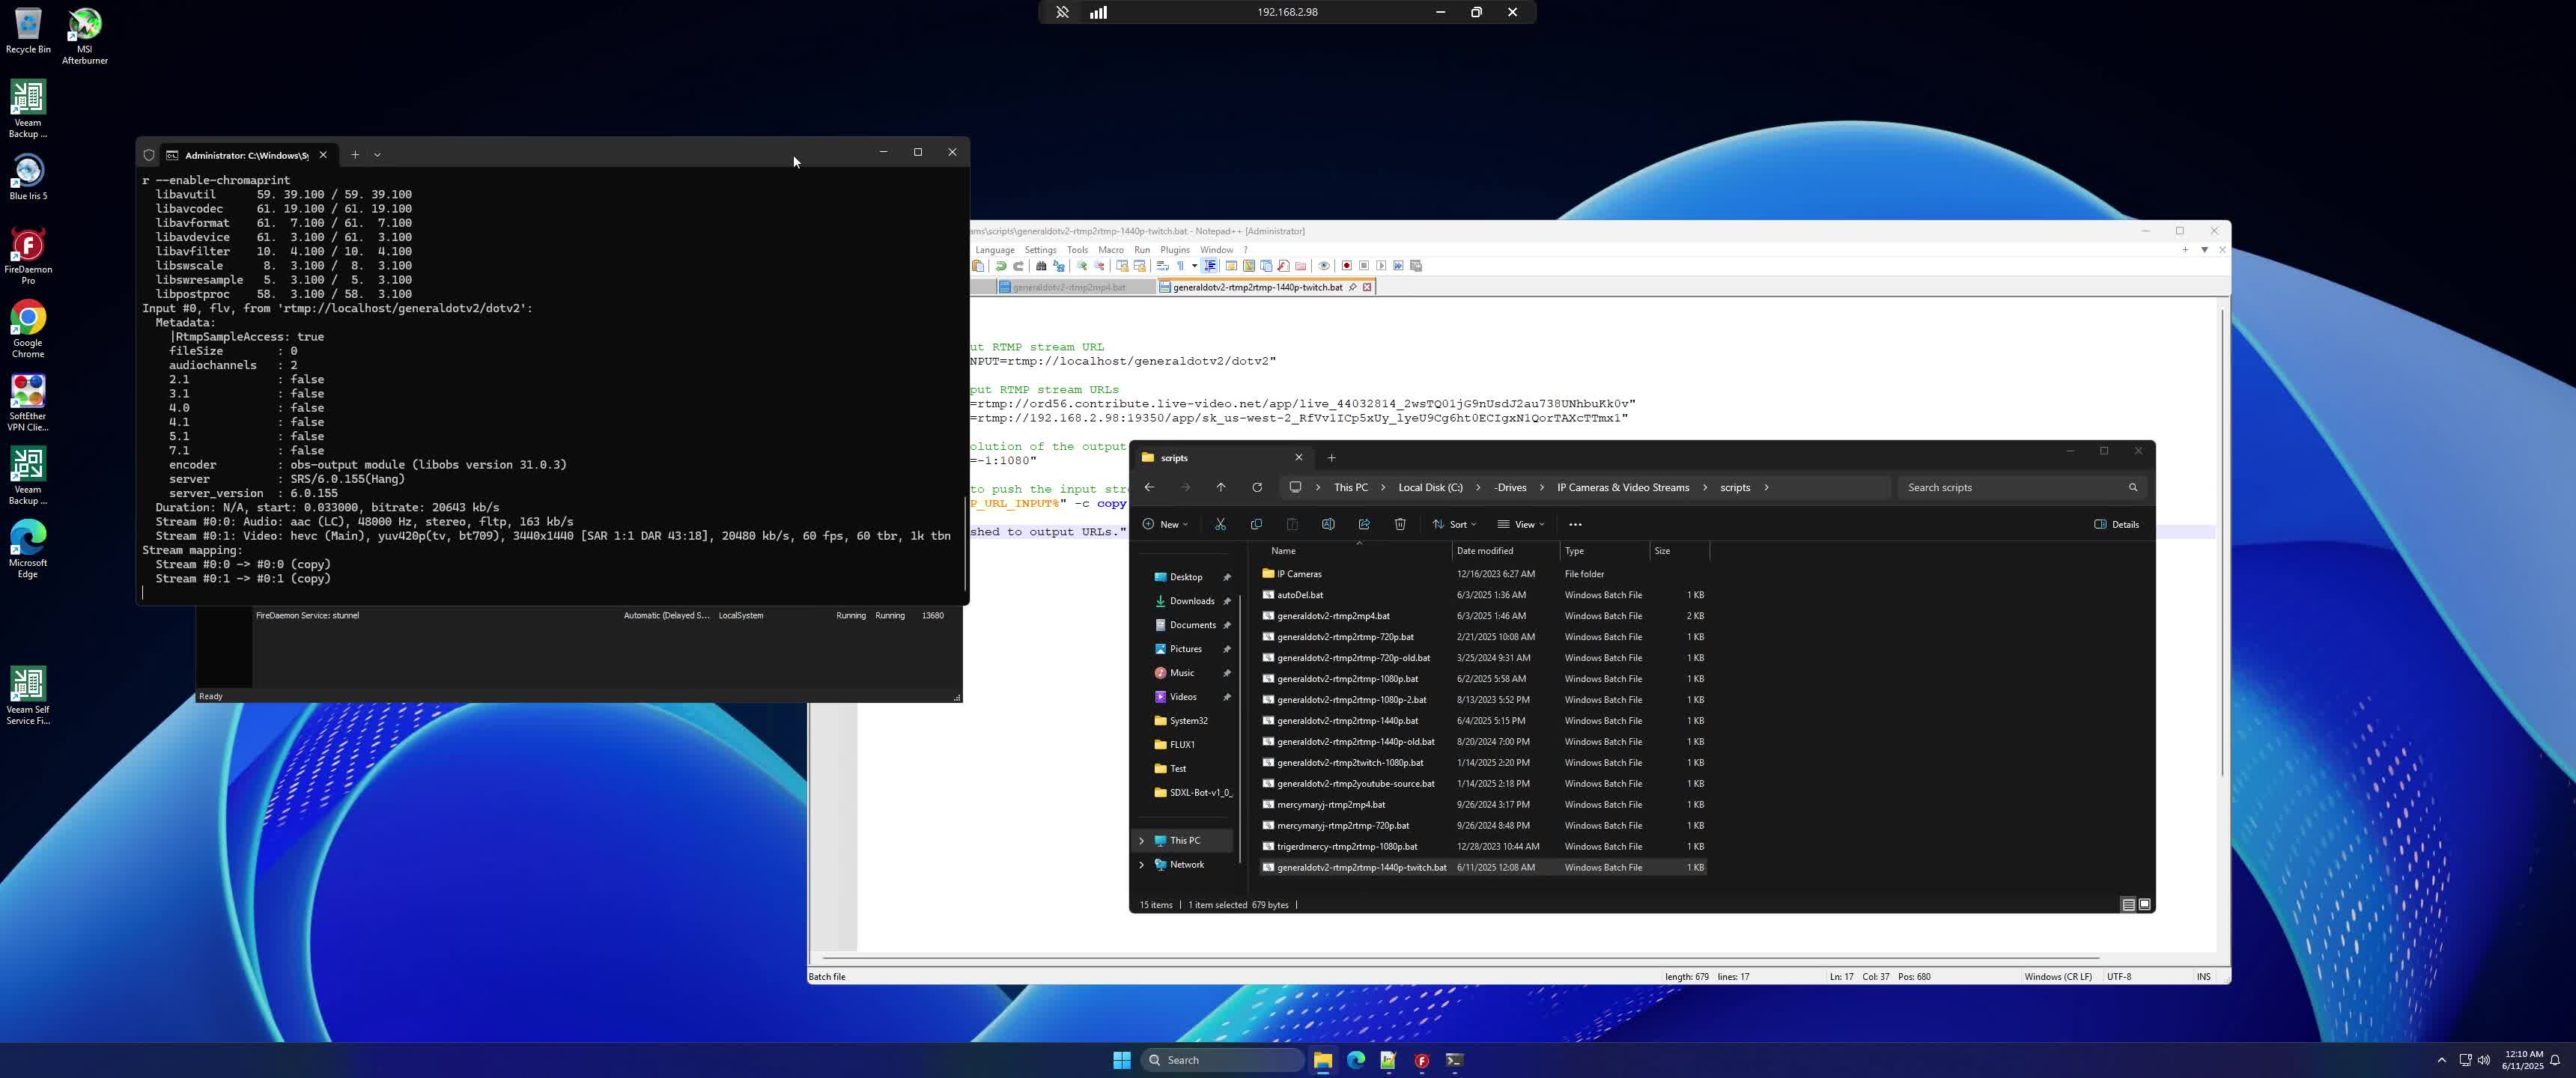The image size is (2576, 1078).
Task: Click the Delete trash icon in Explorer
Action: pyautogui.click(x=1400, y=524)
